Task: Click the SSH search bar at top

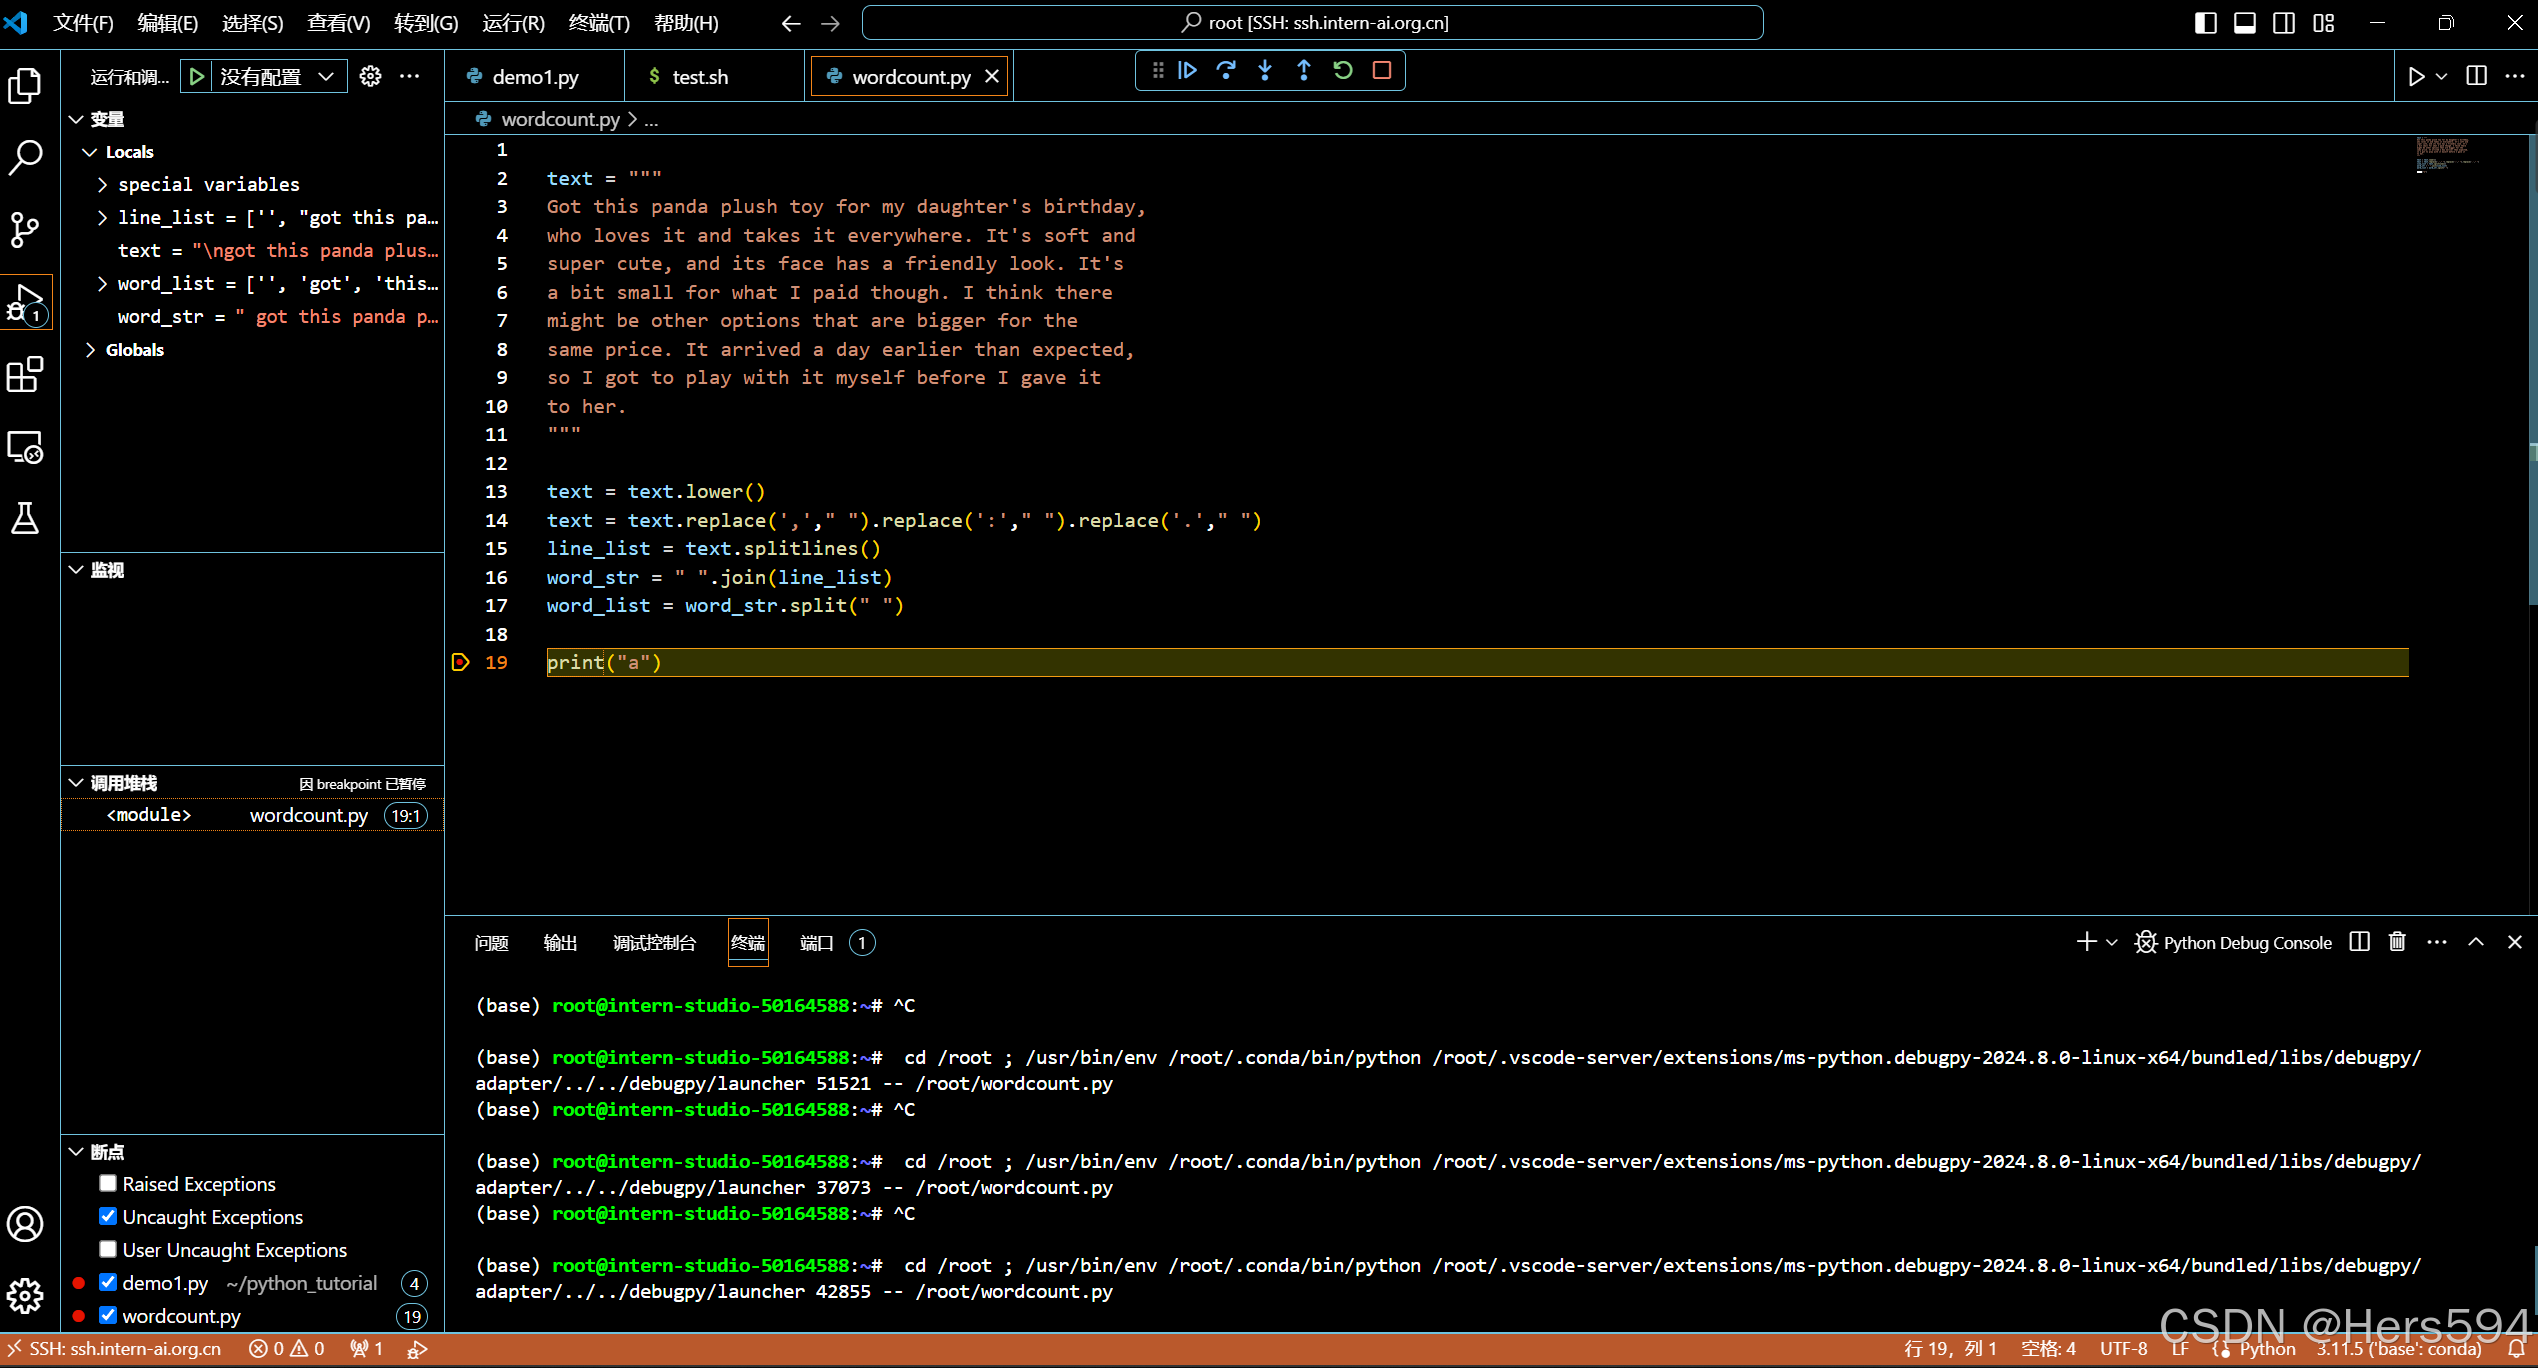Action: coord(1313,22)
